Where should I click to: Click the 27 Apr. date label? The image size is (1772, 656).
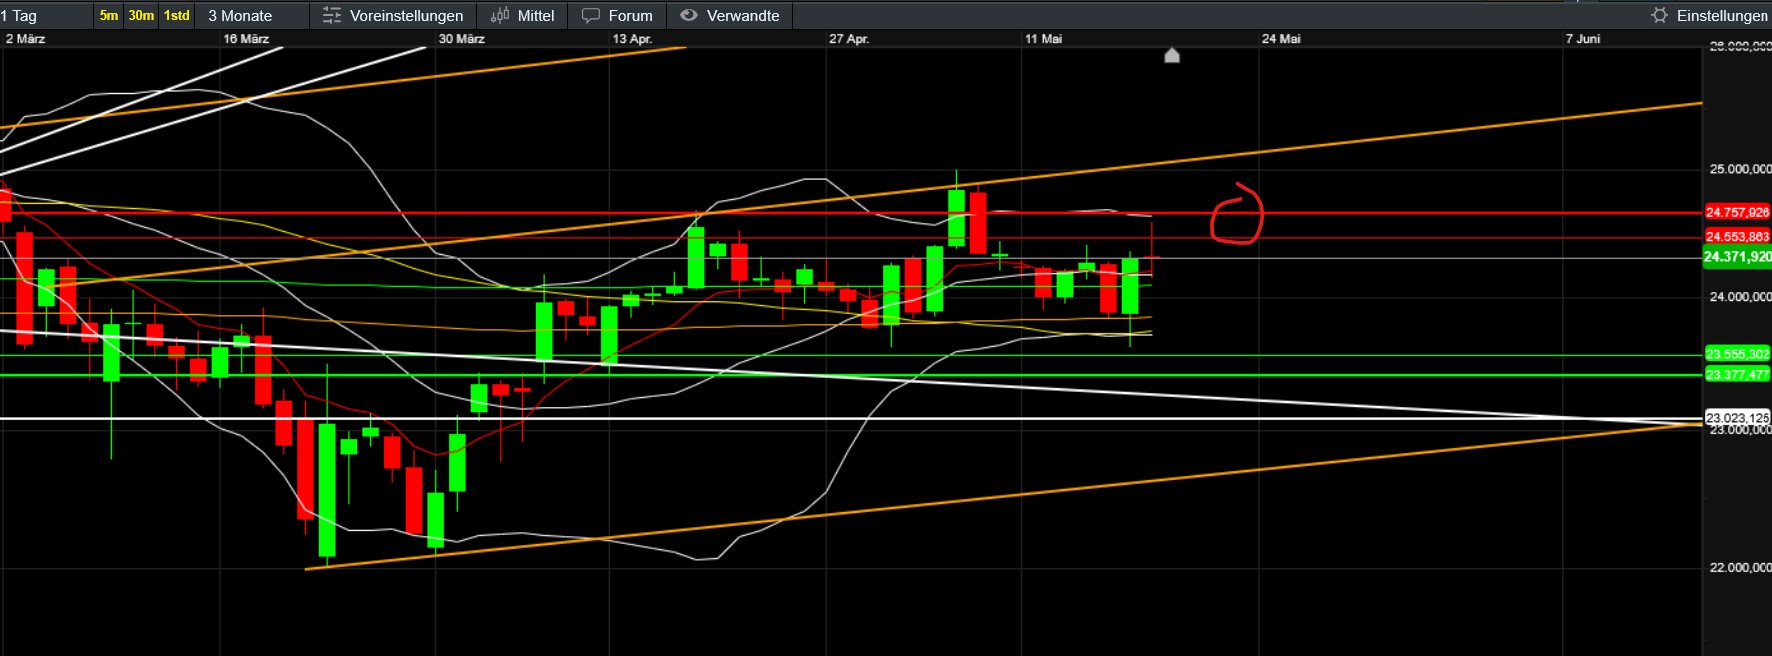[849, 39]
